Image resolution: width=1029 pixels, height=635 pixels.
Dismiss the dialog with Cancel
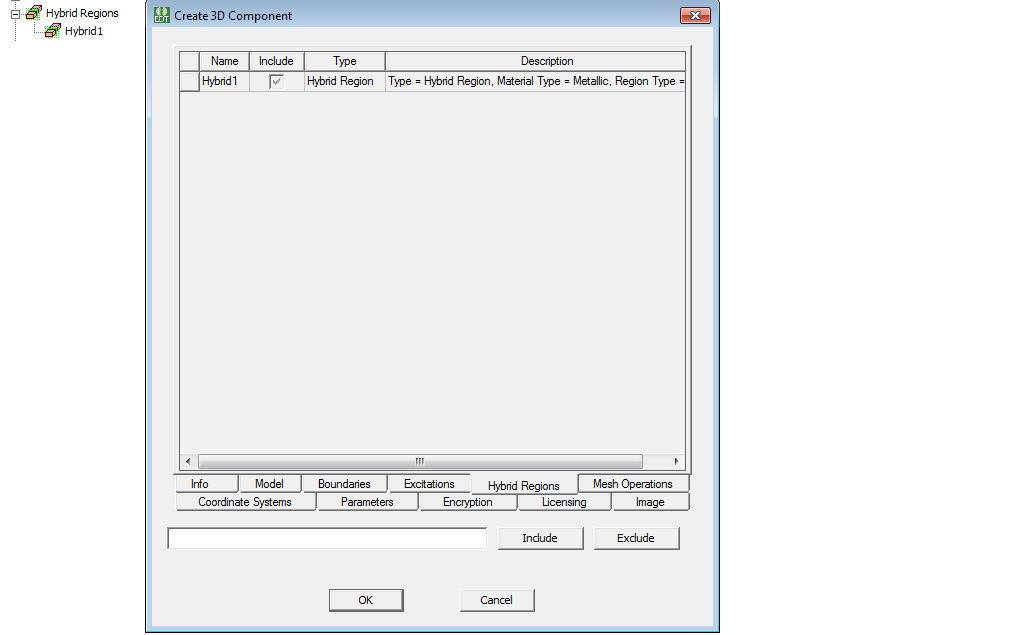(496, 600)
